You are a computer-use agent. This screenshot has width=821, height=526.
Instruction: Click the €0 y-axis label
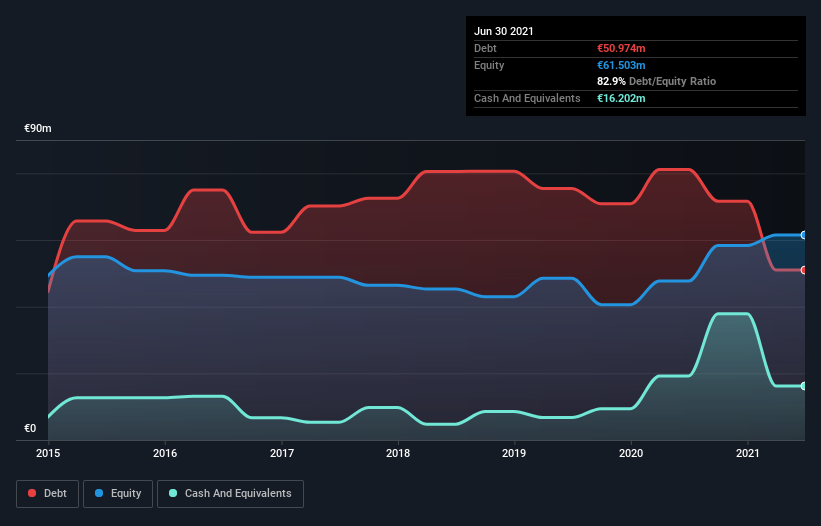[x=30, y=428]
